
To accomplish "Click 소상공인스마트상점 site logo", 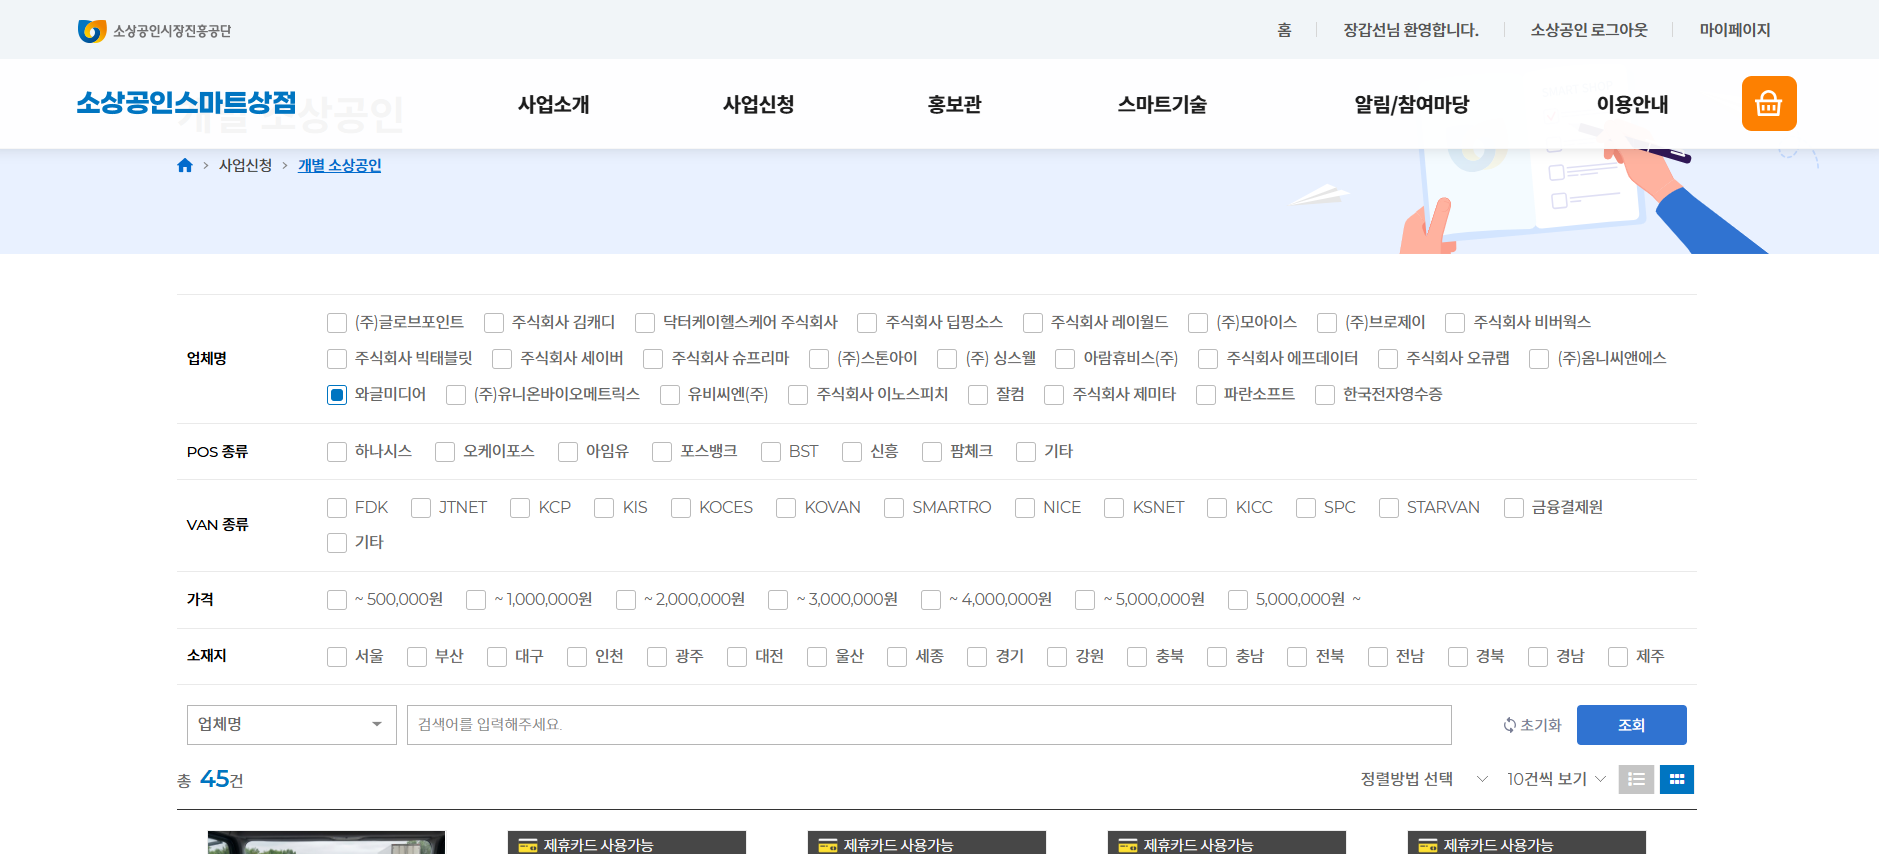I will tap(187, 103).
